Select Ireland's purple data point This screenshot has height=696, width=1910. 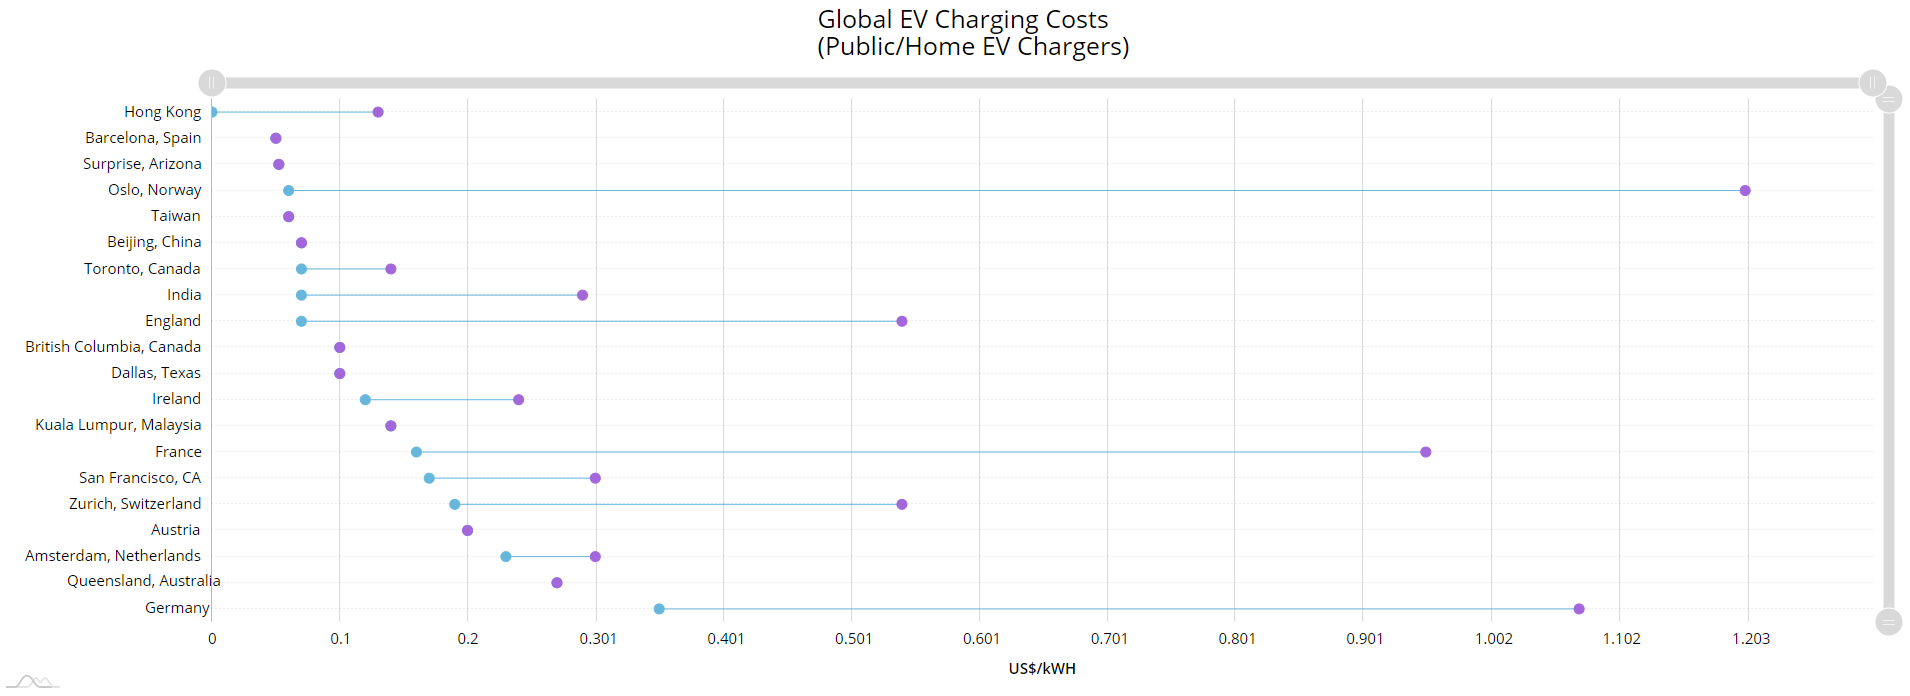pos(519,400)
